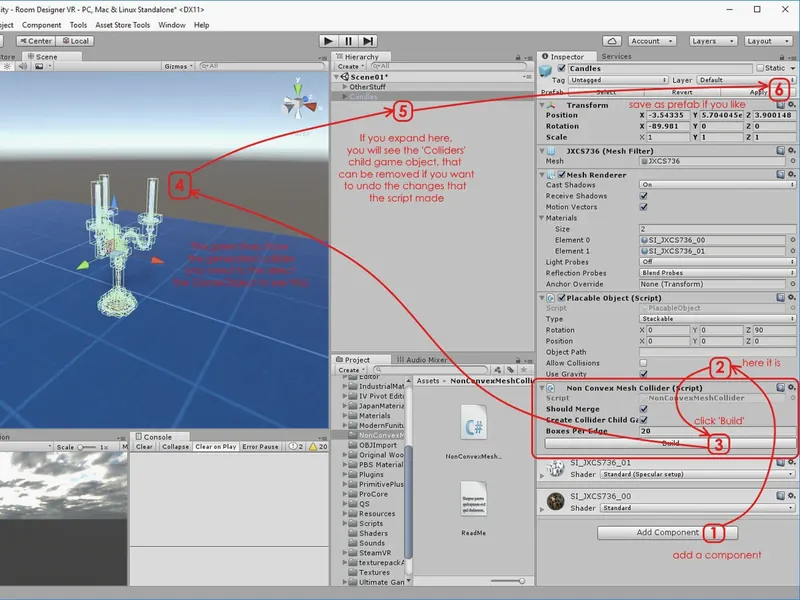Click the Build button

pyautogui.click(x=670, y=443)
